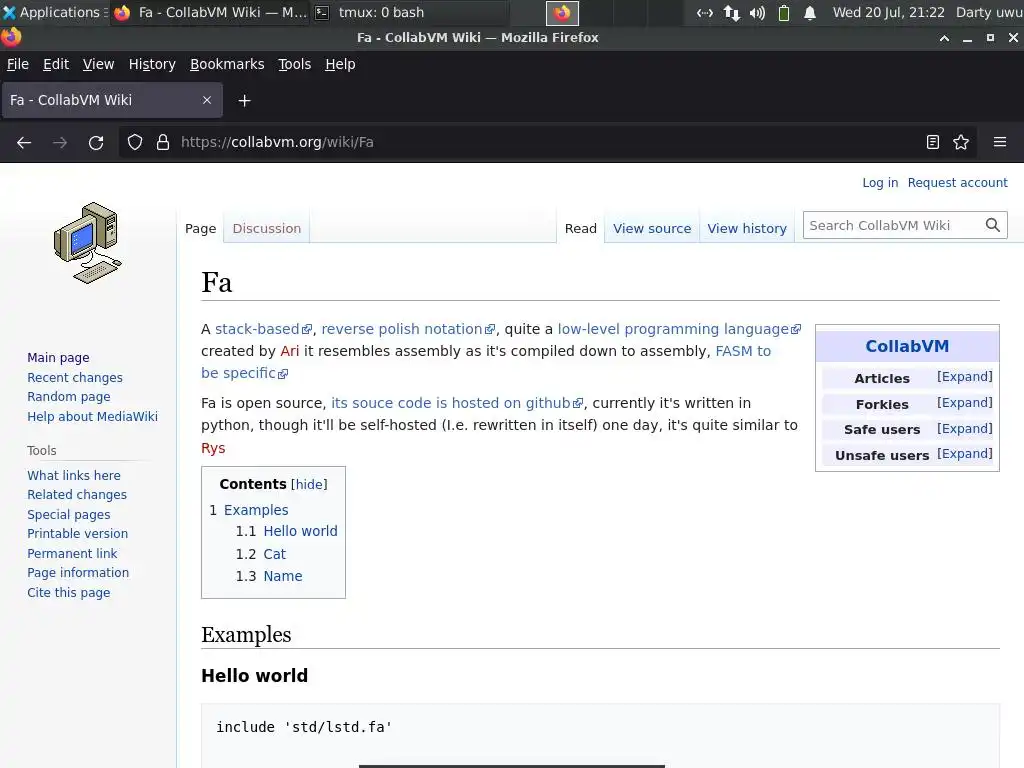Toggle reader view icon in address bar
Viewport: 1024px width, 768px height.
933,142
